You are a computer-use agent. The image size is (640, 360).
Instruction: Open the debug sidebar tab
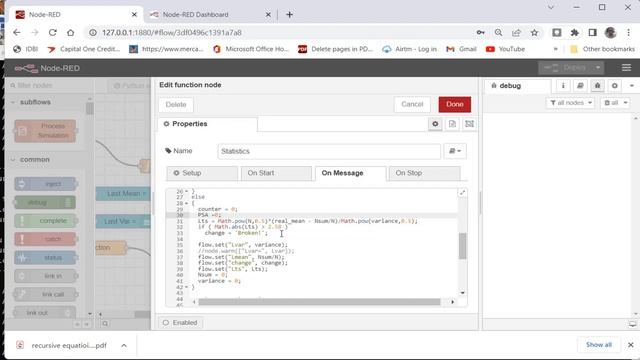click(x=517, y=86)
